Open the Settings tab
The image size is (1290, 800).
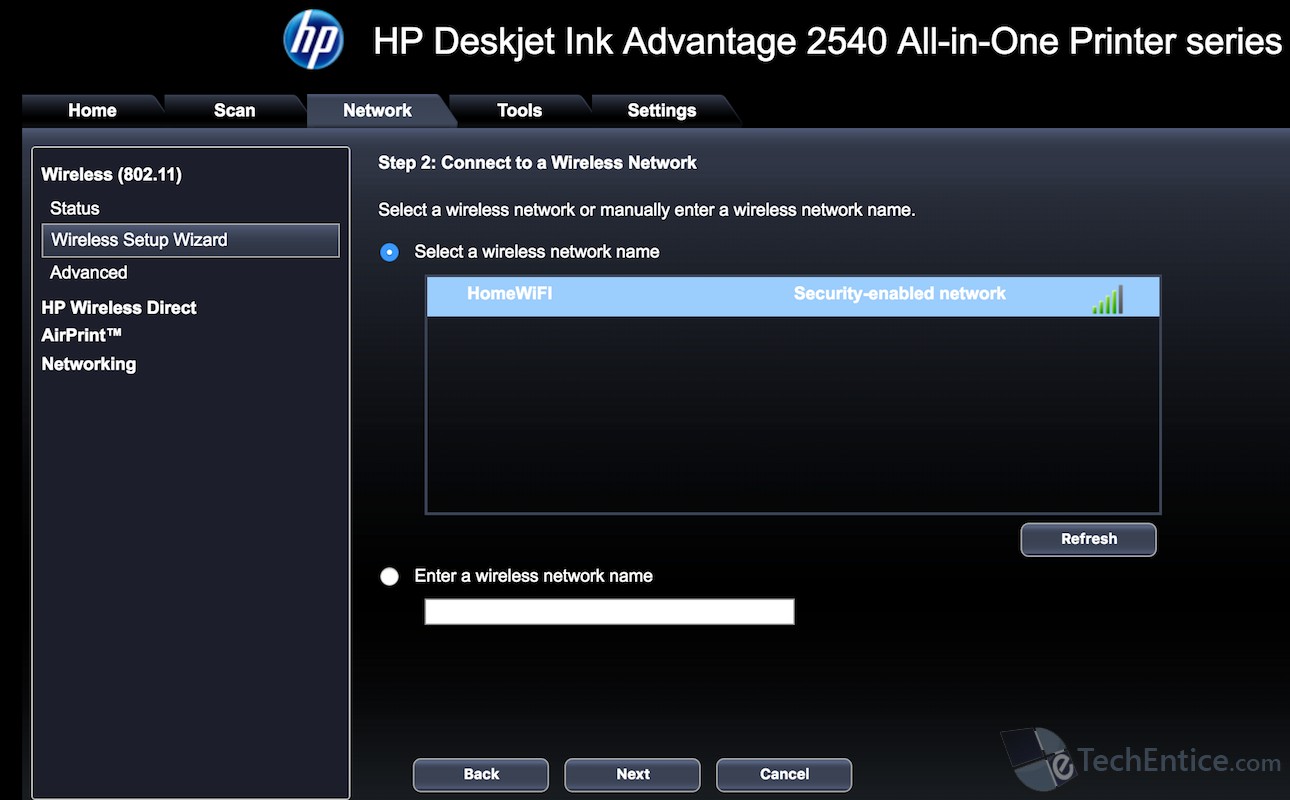pyautogui.click(x=661, y=111)
